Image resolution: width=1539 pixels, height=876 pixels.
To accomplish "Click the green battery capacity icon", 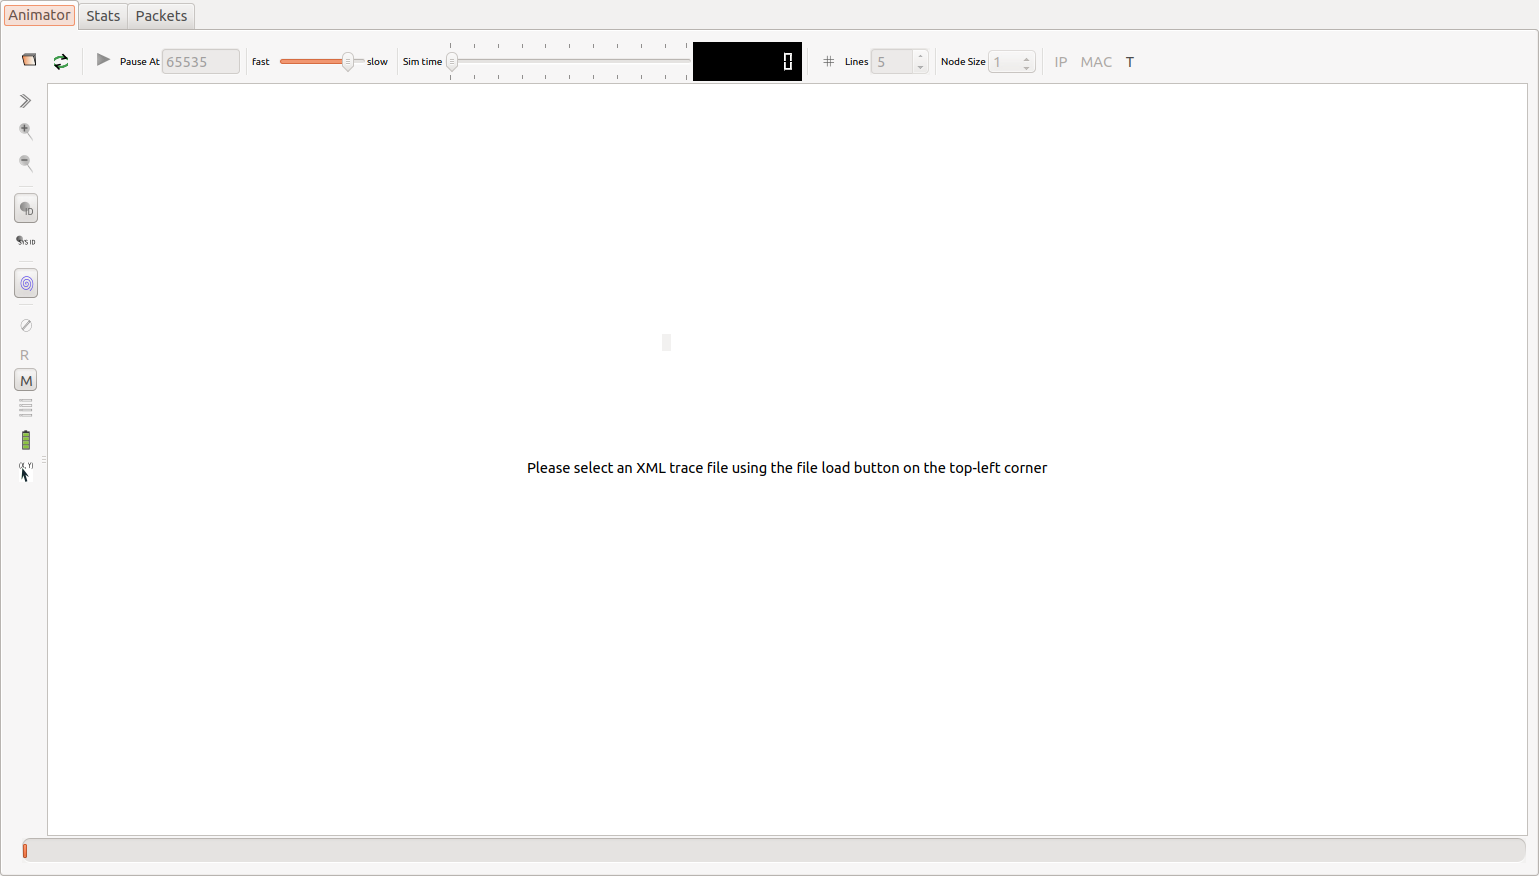I will [x=26, y=440].
